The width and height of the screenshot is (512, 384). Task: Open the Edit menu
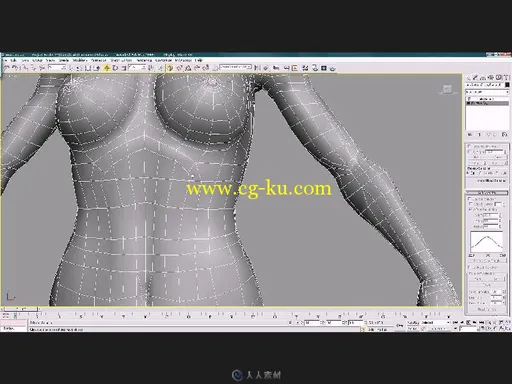(13, 60)
